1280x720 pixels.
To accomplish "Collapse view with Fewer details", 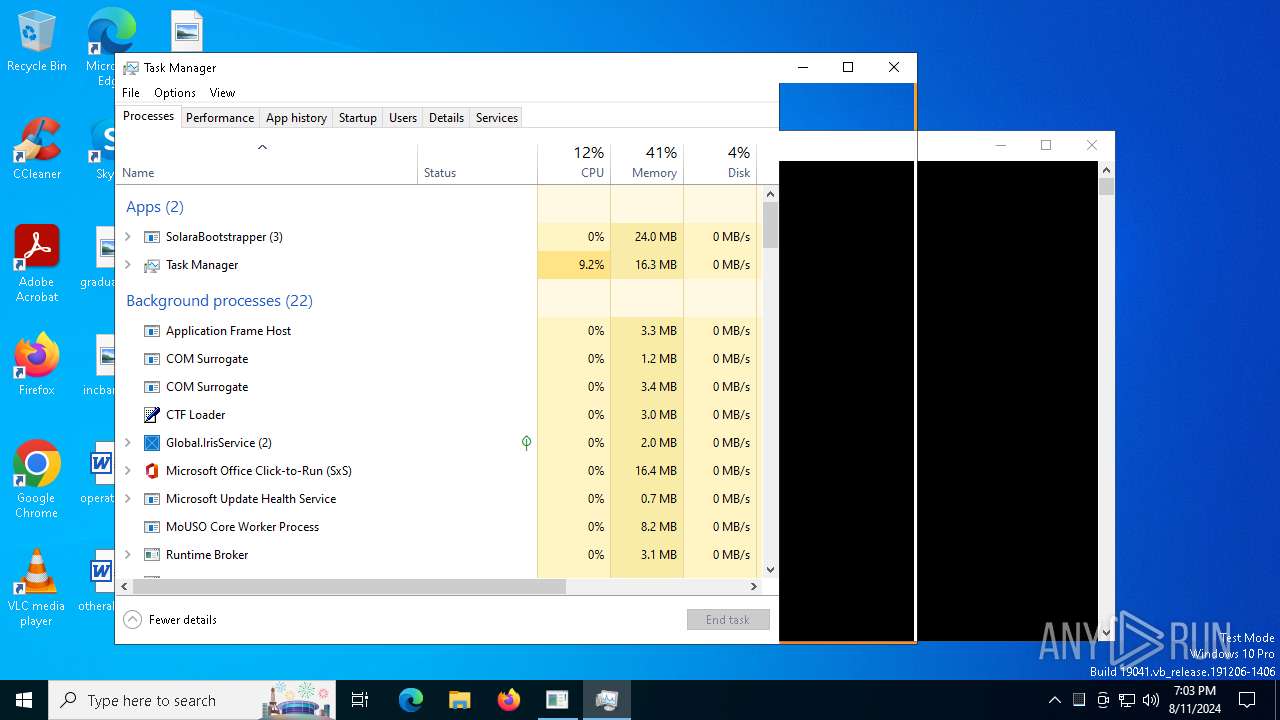I will pyautogui.click(x=170, y=620).
